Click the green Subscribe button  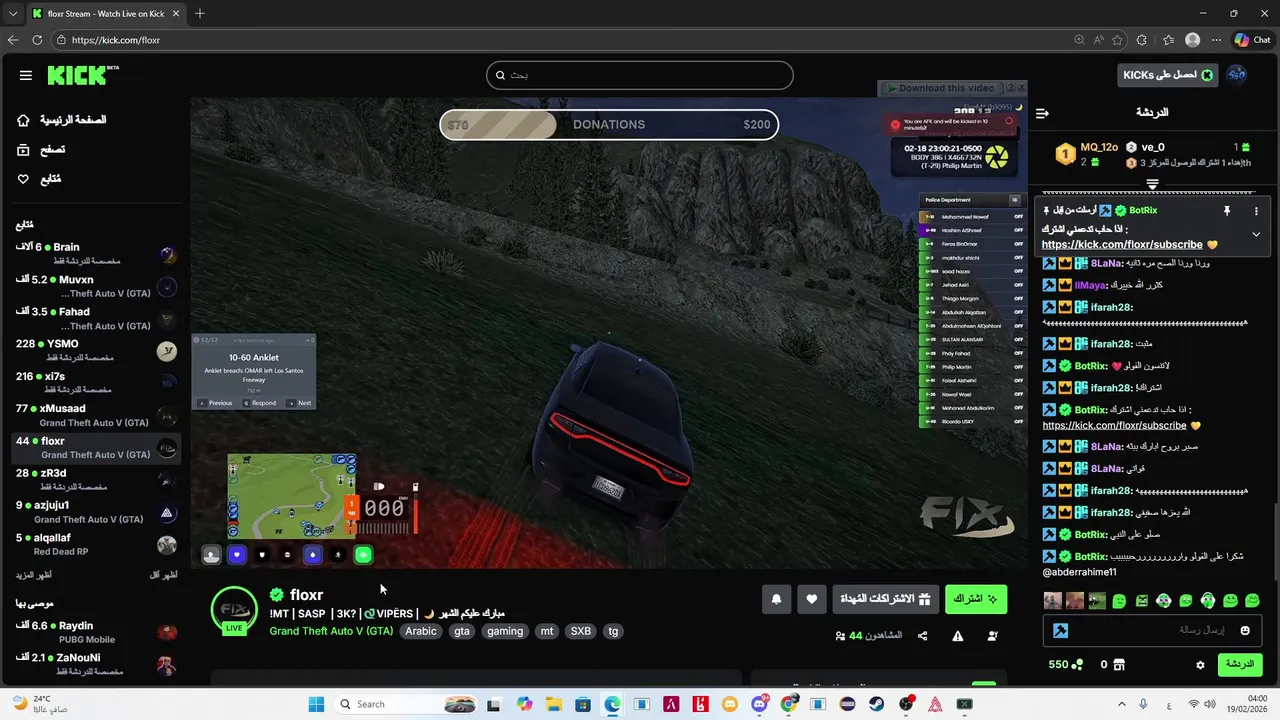pos(976,599)
